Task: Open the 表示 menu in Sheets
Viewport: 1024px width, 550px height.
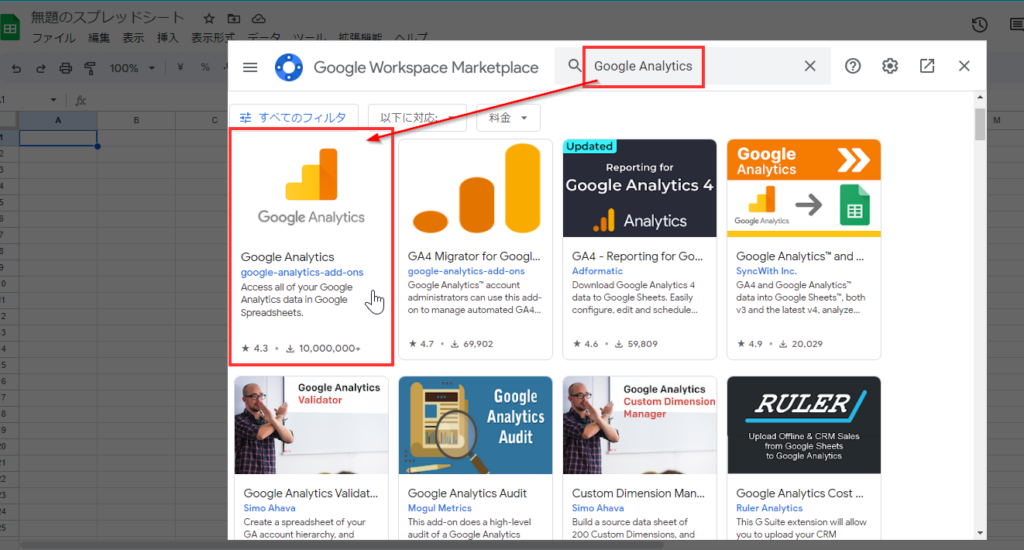Action: point(133,38)
